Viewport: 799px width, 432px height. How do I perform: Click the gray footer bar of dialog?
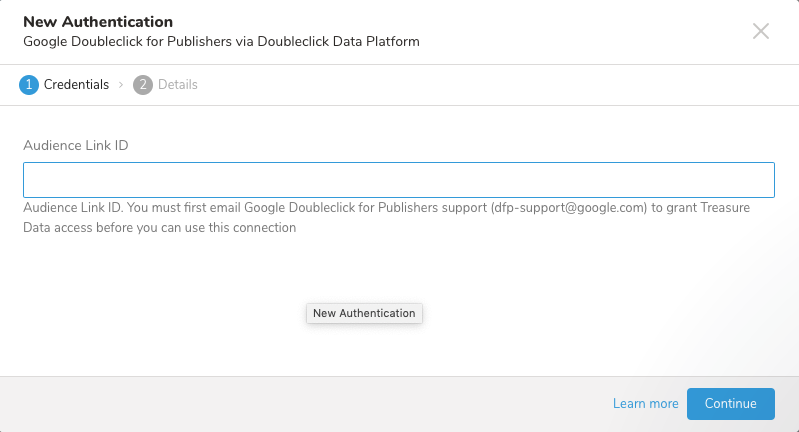[300, 404]
